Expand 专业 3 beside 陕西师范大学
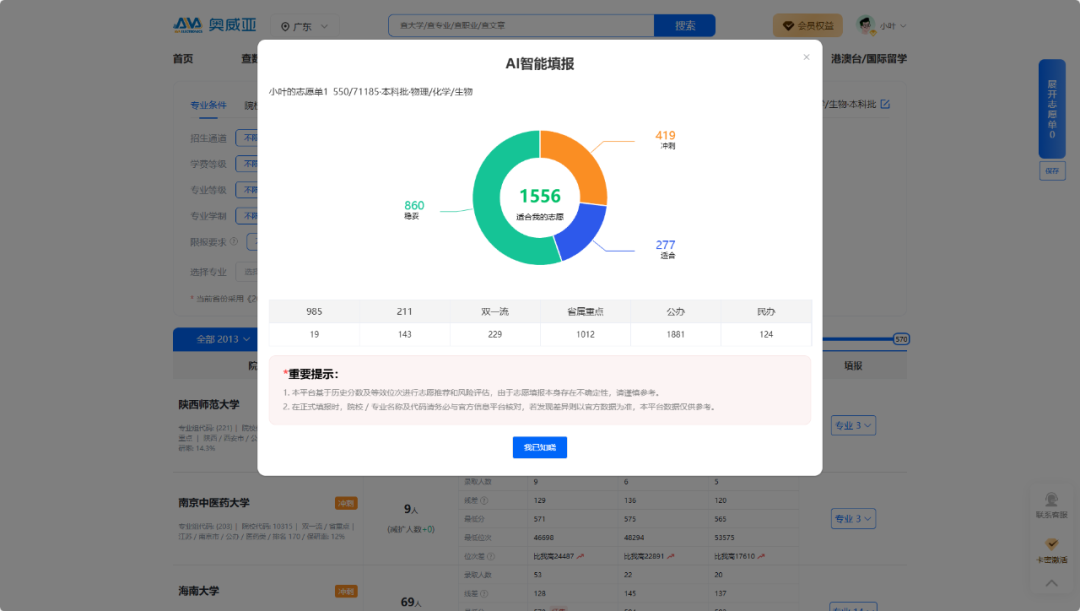 [x=852, y=424]
